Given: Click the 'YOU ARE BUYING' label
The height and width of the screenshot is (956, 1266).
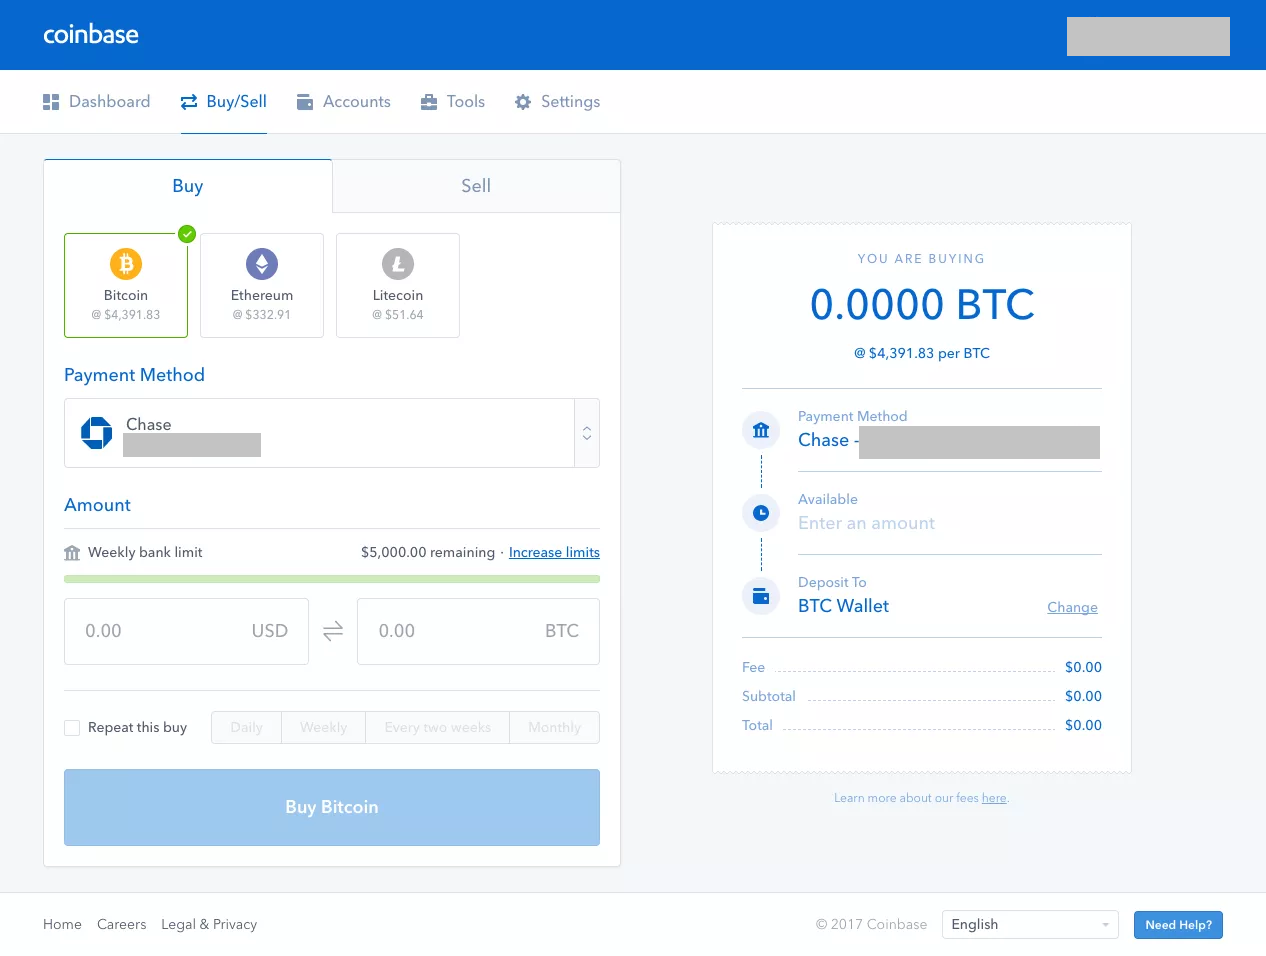Looking at the screenshot, I should point(921,258).
